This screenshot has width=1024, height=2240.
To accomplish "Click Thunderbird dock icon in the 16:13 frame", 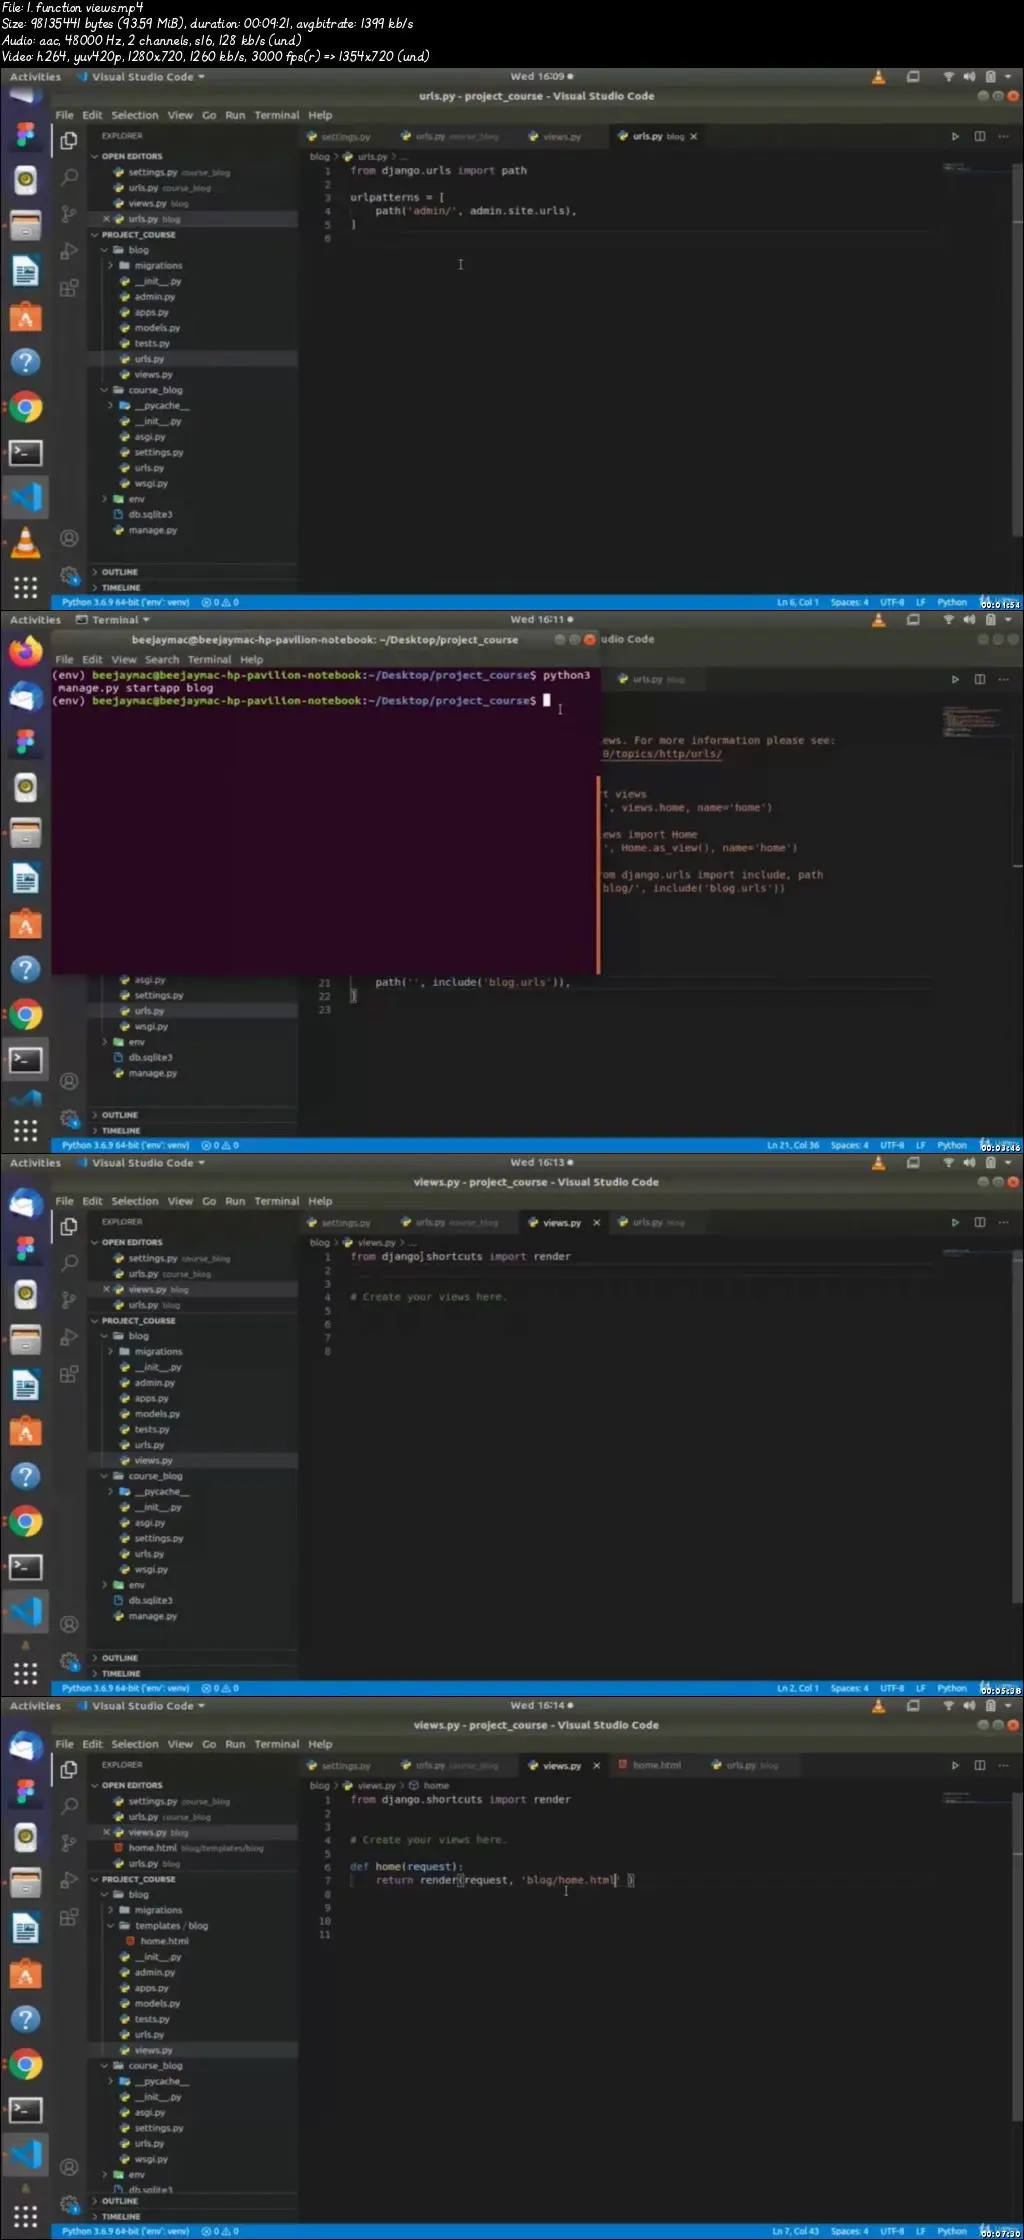I will pos(25,1204).
